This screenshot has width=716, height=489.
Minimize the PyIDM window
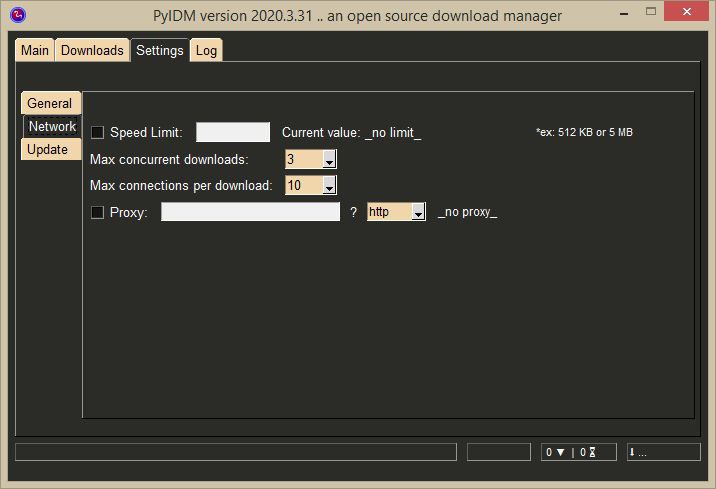pyautogui.click(x=624, y=13)
